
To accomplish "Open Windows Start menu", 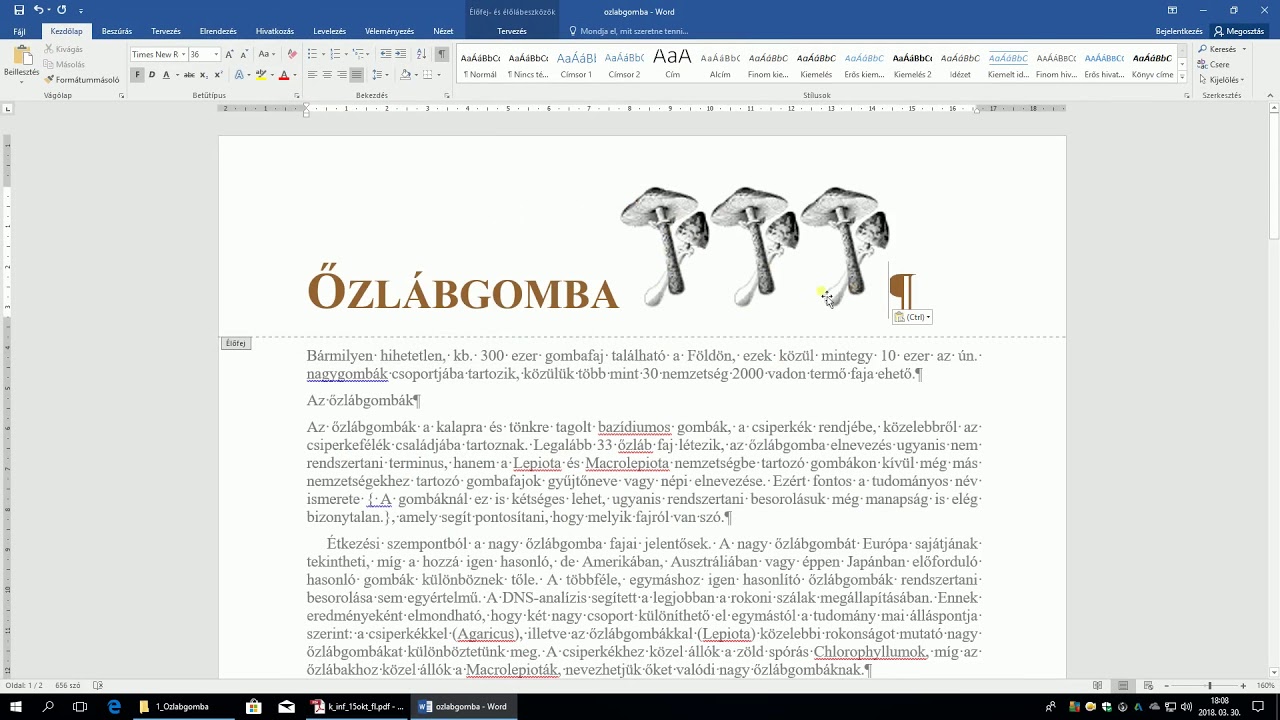I will click(16, 706).
